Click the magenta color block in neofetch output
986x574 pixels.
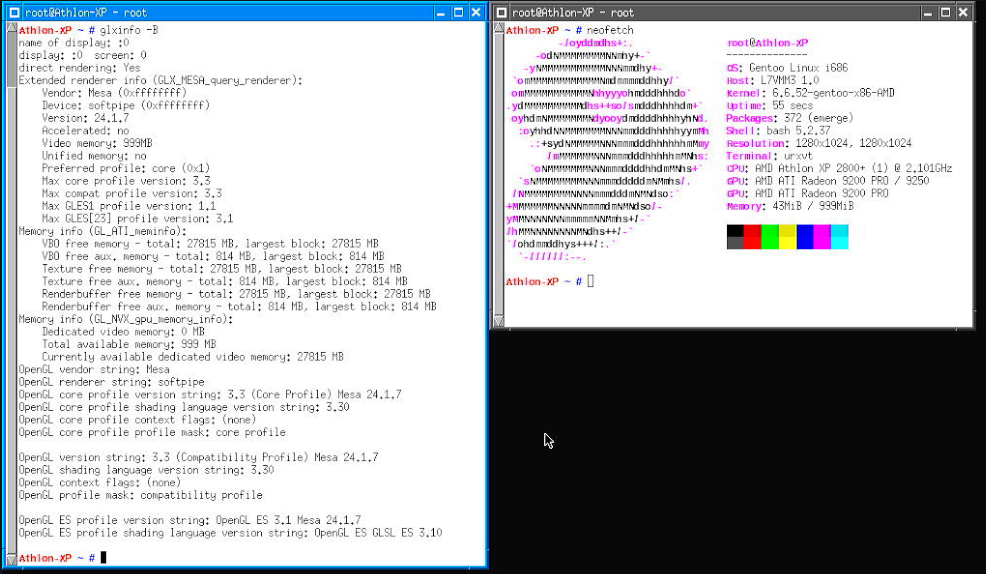pos(823,237)
